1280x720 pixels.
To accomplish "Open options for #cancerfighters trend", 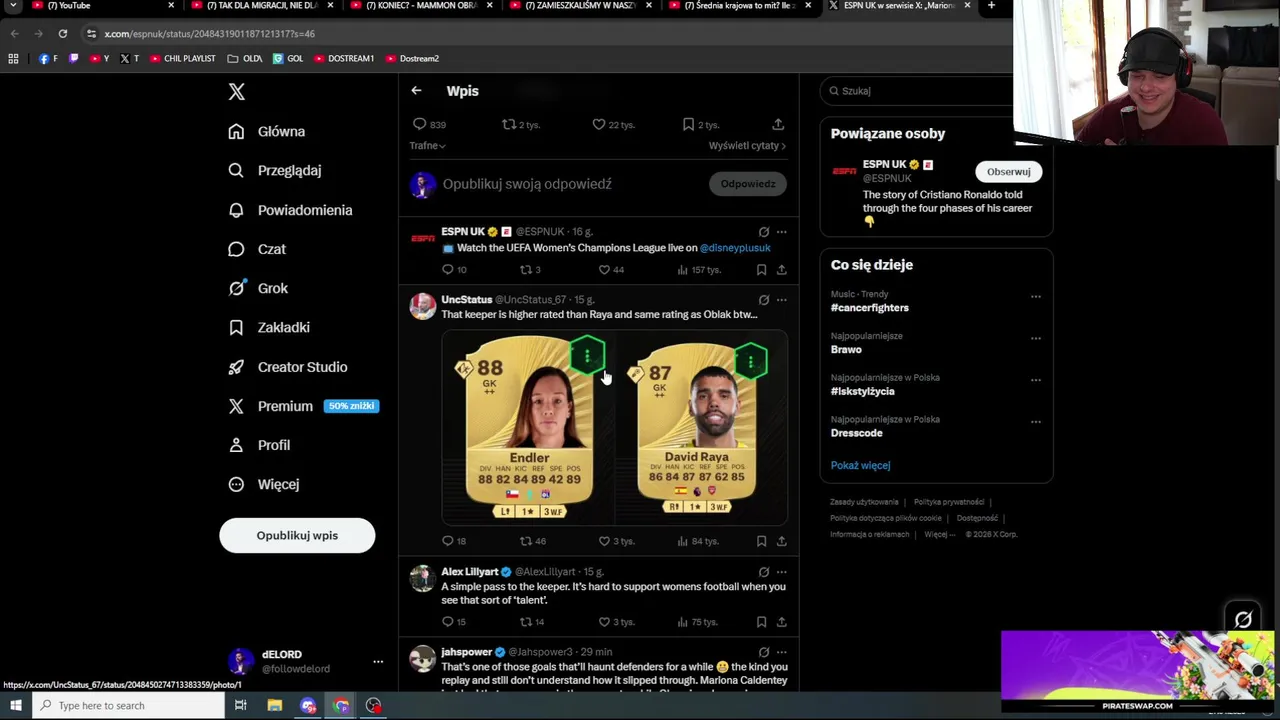I will point(1036,296).
